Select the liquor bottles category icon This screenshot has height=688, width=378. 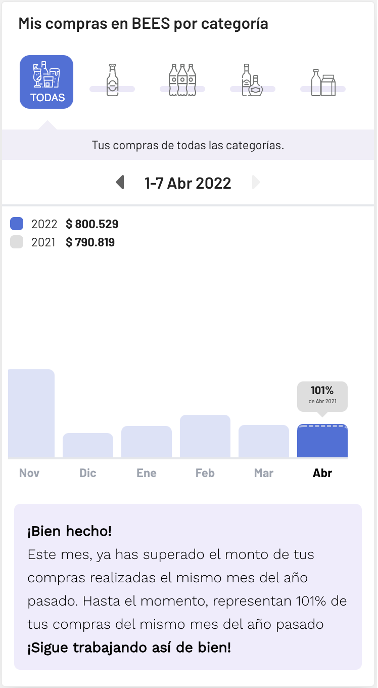click(x=252, y=80)
